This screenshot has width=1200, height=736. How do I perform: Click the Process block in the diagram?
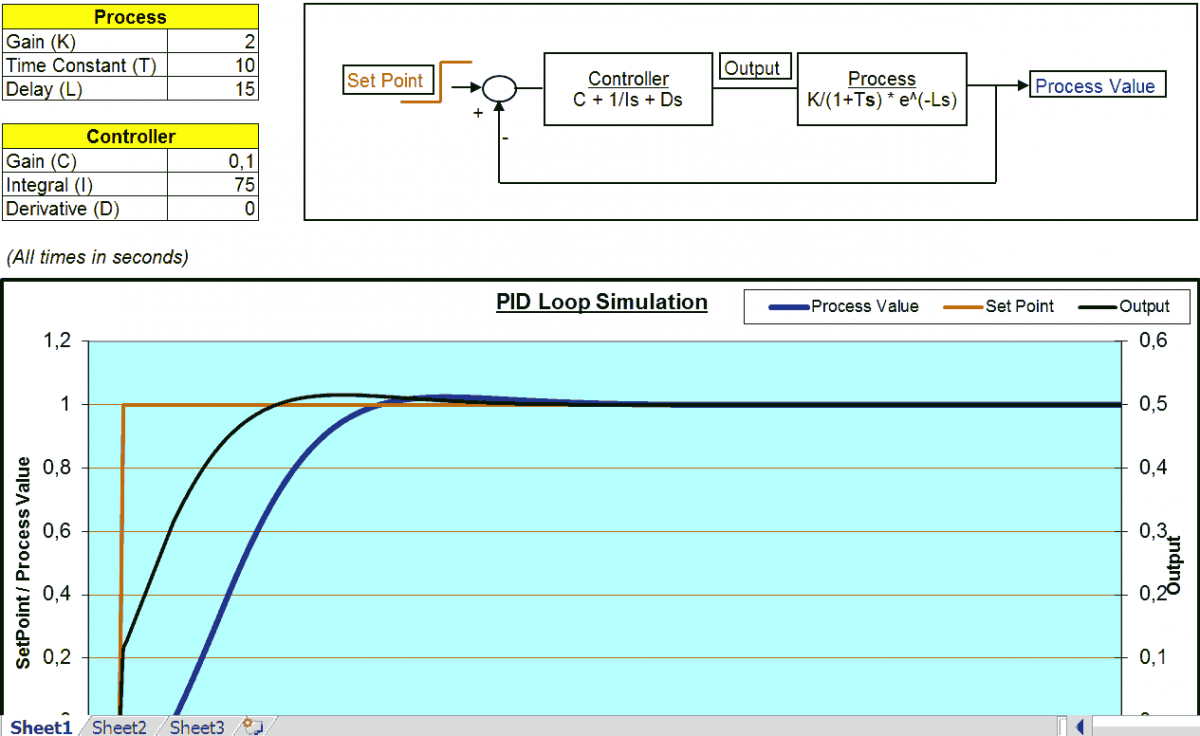pos(881,88)
